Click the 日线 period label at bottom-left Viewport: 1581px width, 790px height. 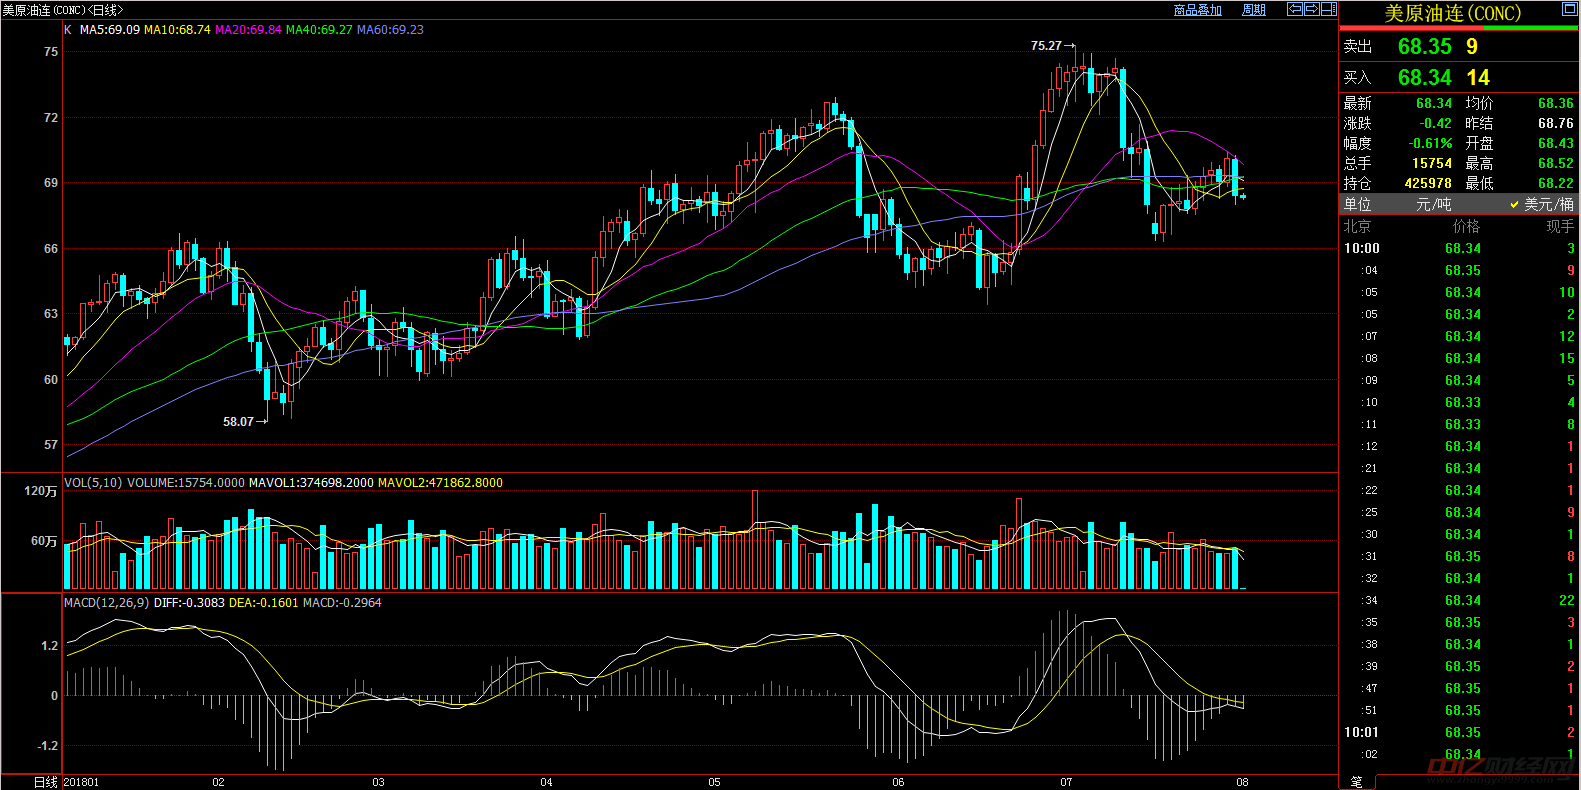click(x=45, y=782)
